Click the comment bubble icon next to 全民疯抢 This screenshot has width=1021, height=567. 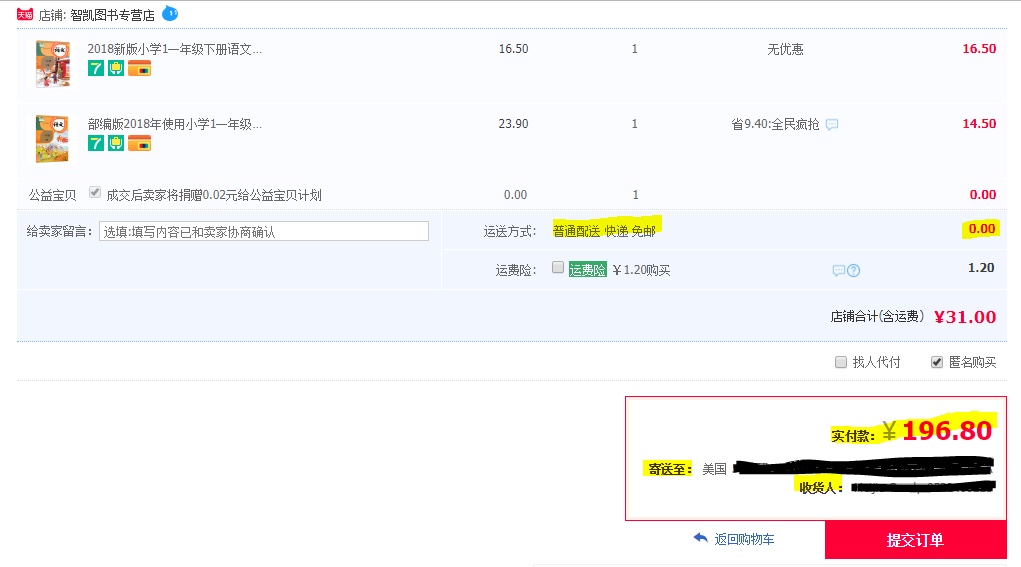click(x=832, y=125)
